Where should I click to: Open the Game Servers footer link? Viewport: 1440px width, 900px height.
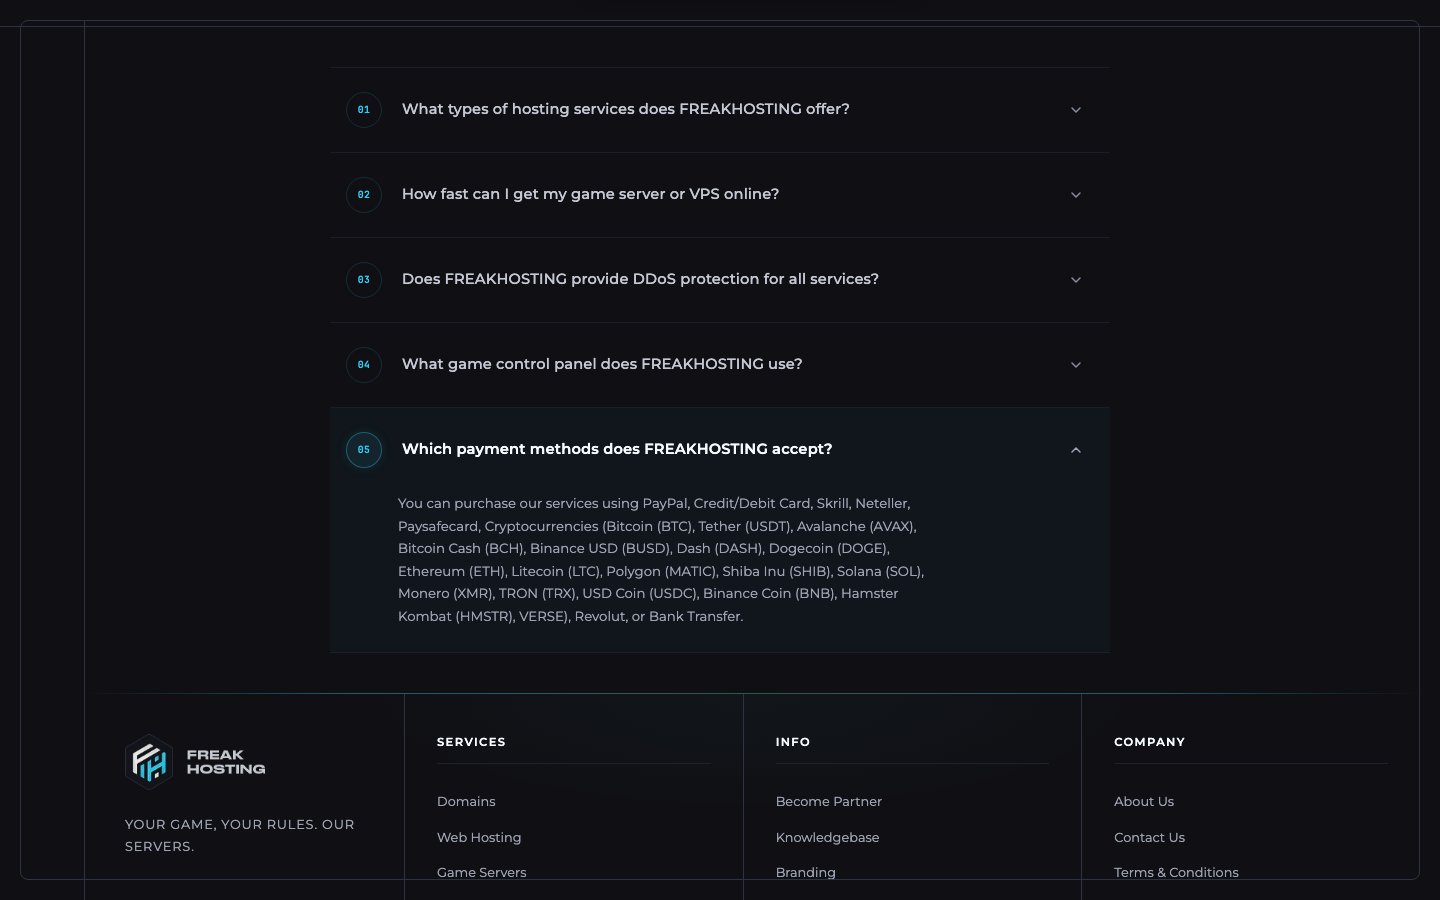[481, 873]
